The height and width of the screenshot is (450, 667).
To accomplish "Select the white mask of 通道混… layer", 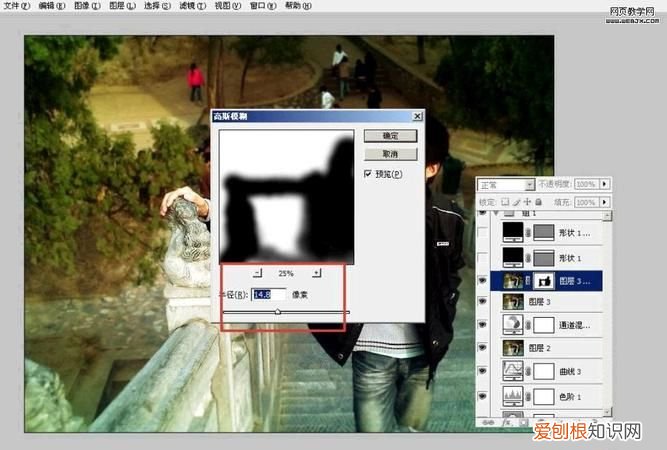I will click(x=544, y=325).
